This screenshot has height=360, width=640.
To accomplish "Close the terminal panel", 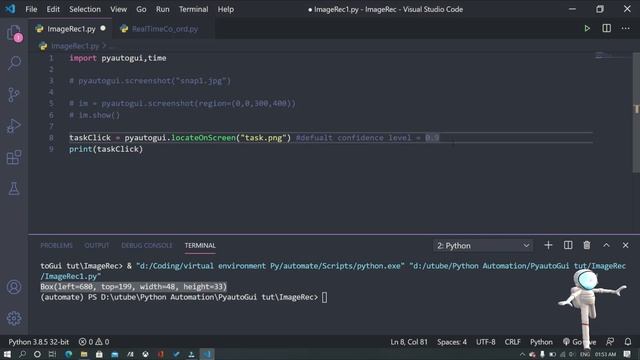I will point(625,245).
